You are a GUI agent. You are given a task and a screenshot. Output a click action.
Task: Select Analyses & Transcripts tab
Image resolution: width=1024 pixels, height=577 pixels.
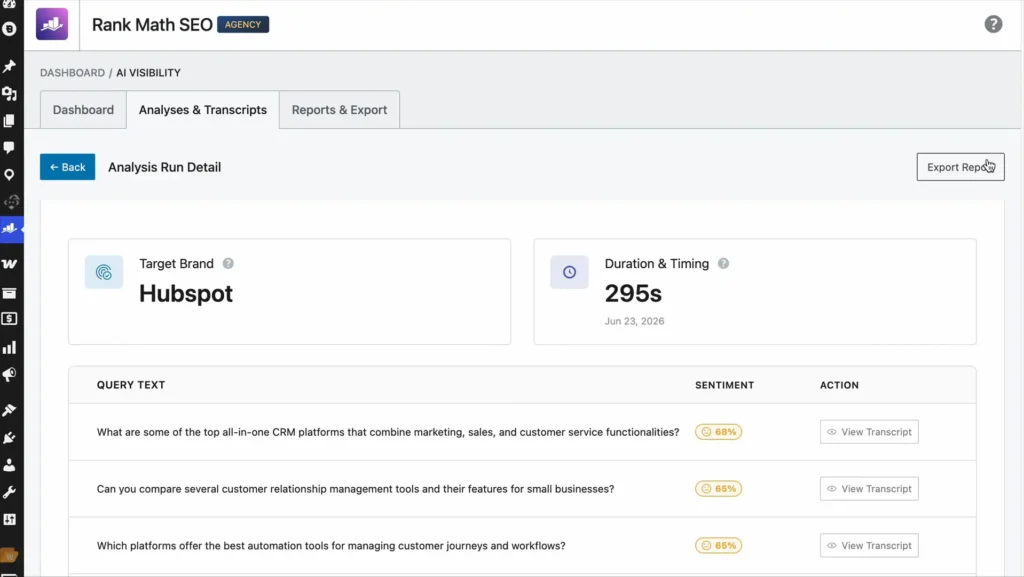pyautogui.click(x=202, y=110)
